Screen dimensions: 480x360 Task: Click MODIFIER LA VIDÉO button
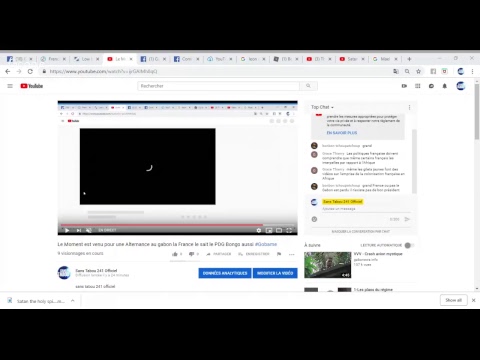(275, 273)
